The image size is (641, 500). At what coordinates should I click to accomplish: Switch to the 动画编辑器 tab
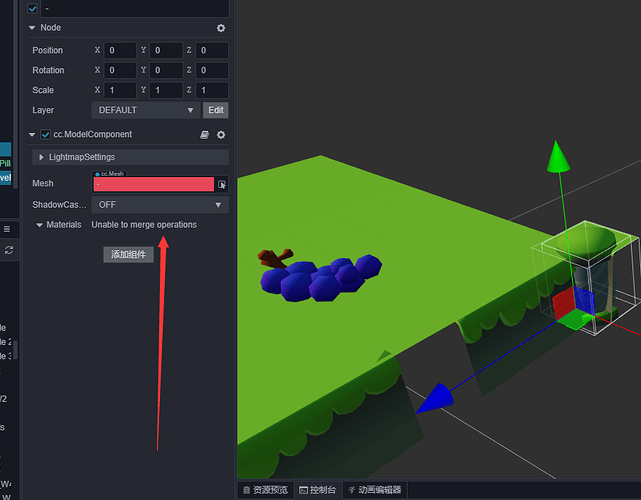375,490
